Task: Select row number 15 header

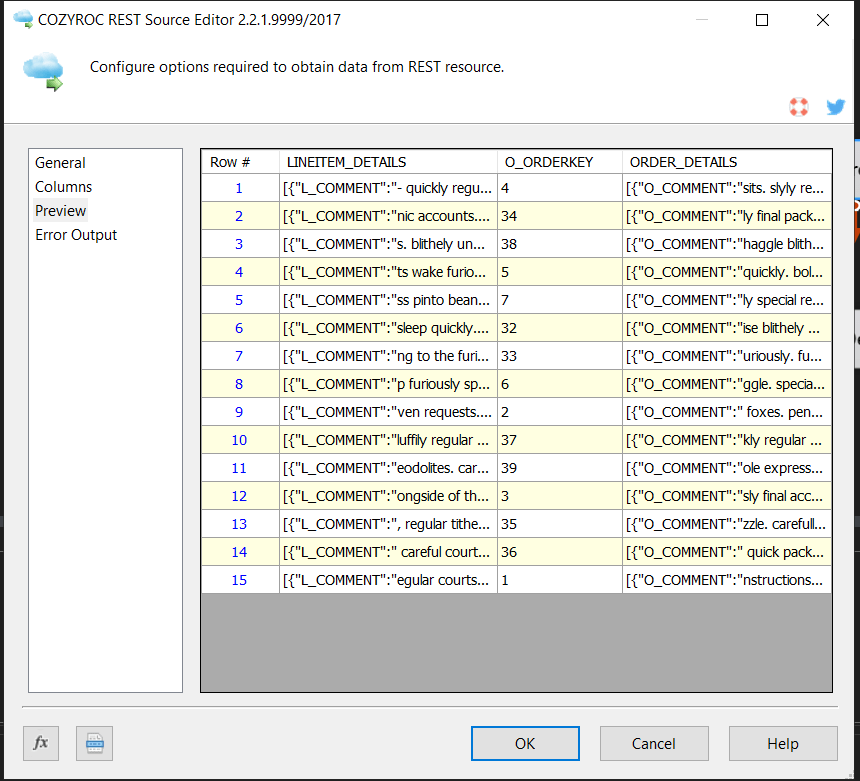Action: click(x=240, y=580)
